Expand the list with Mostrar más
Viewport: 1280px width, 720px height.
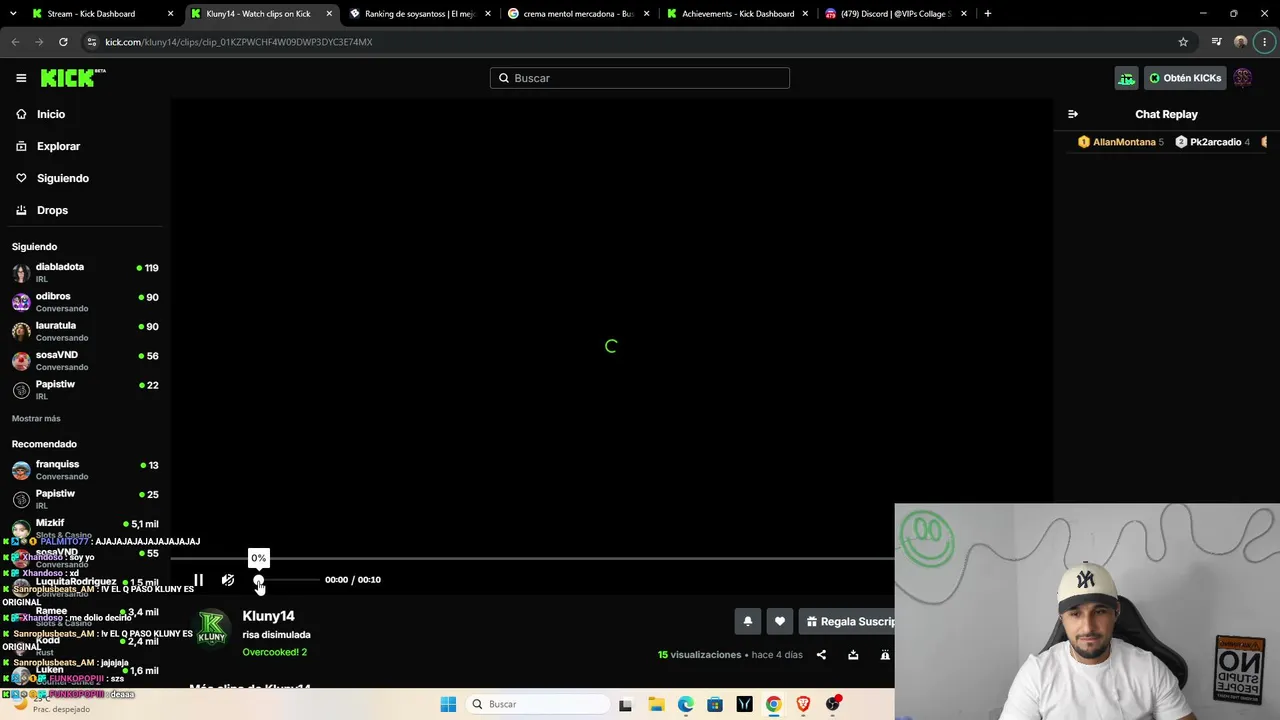(x=36, y=418)
